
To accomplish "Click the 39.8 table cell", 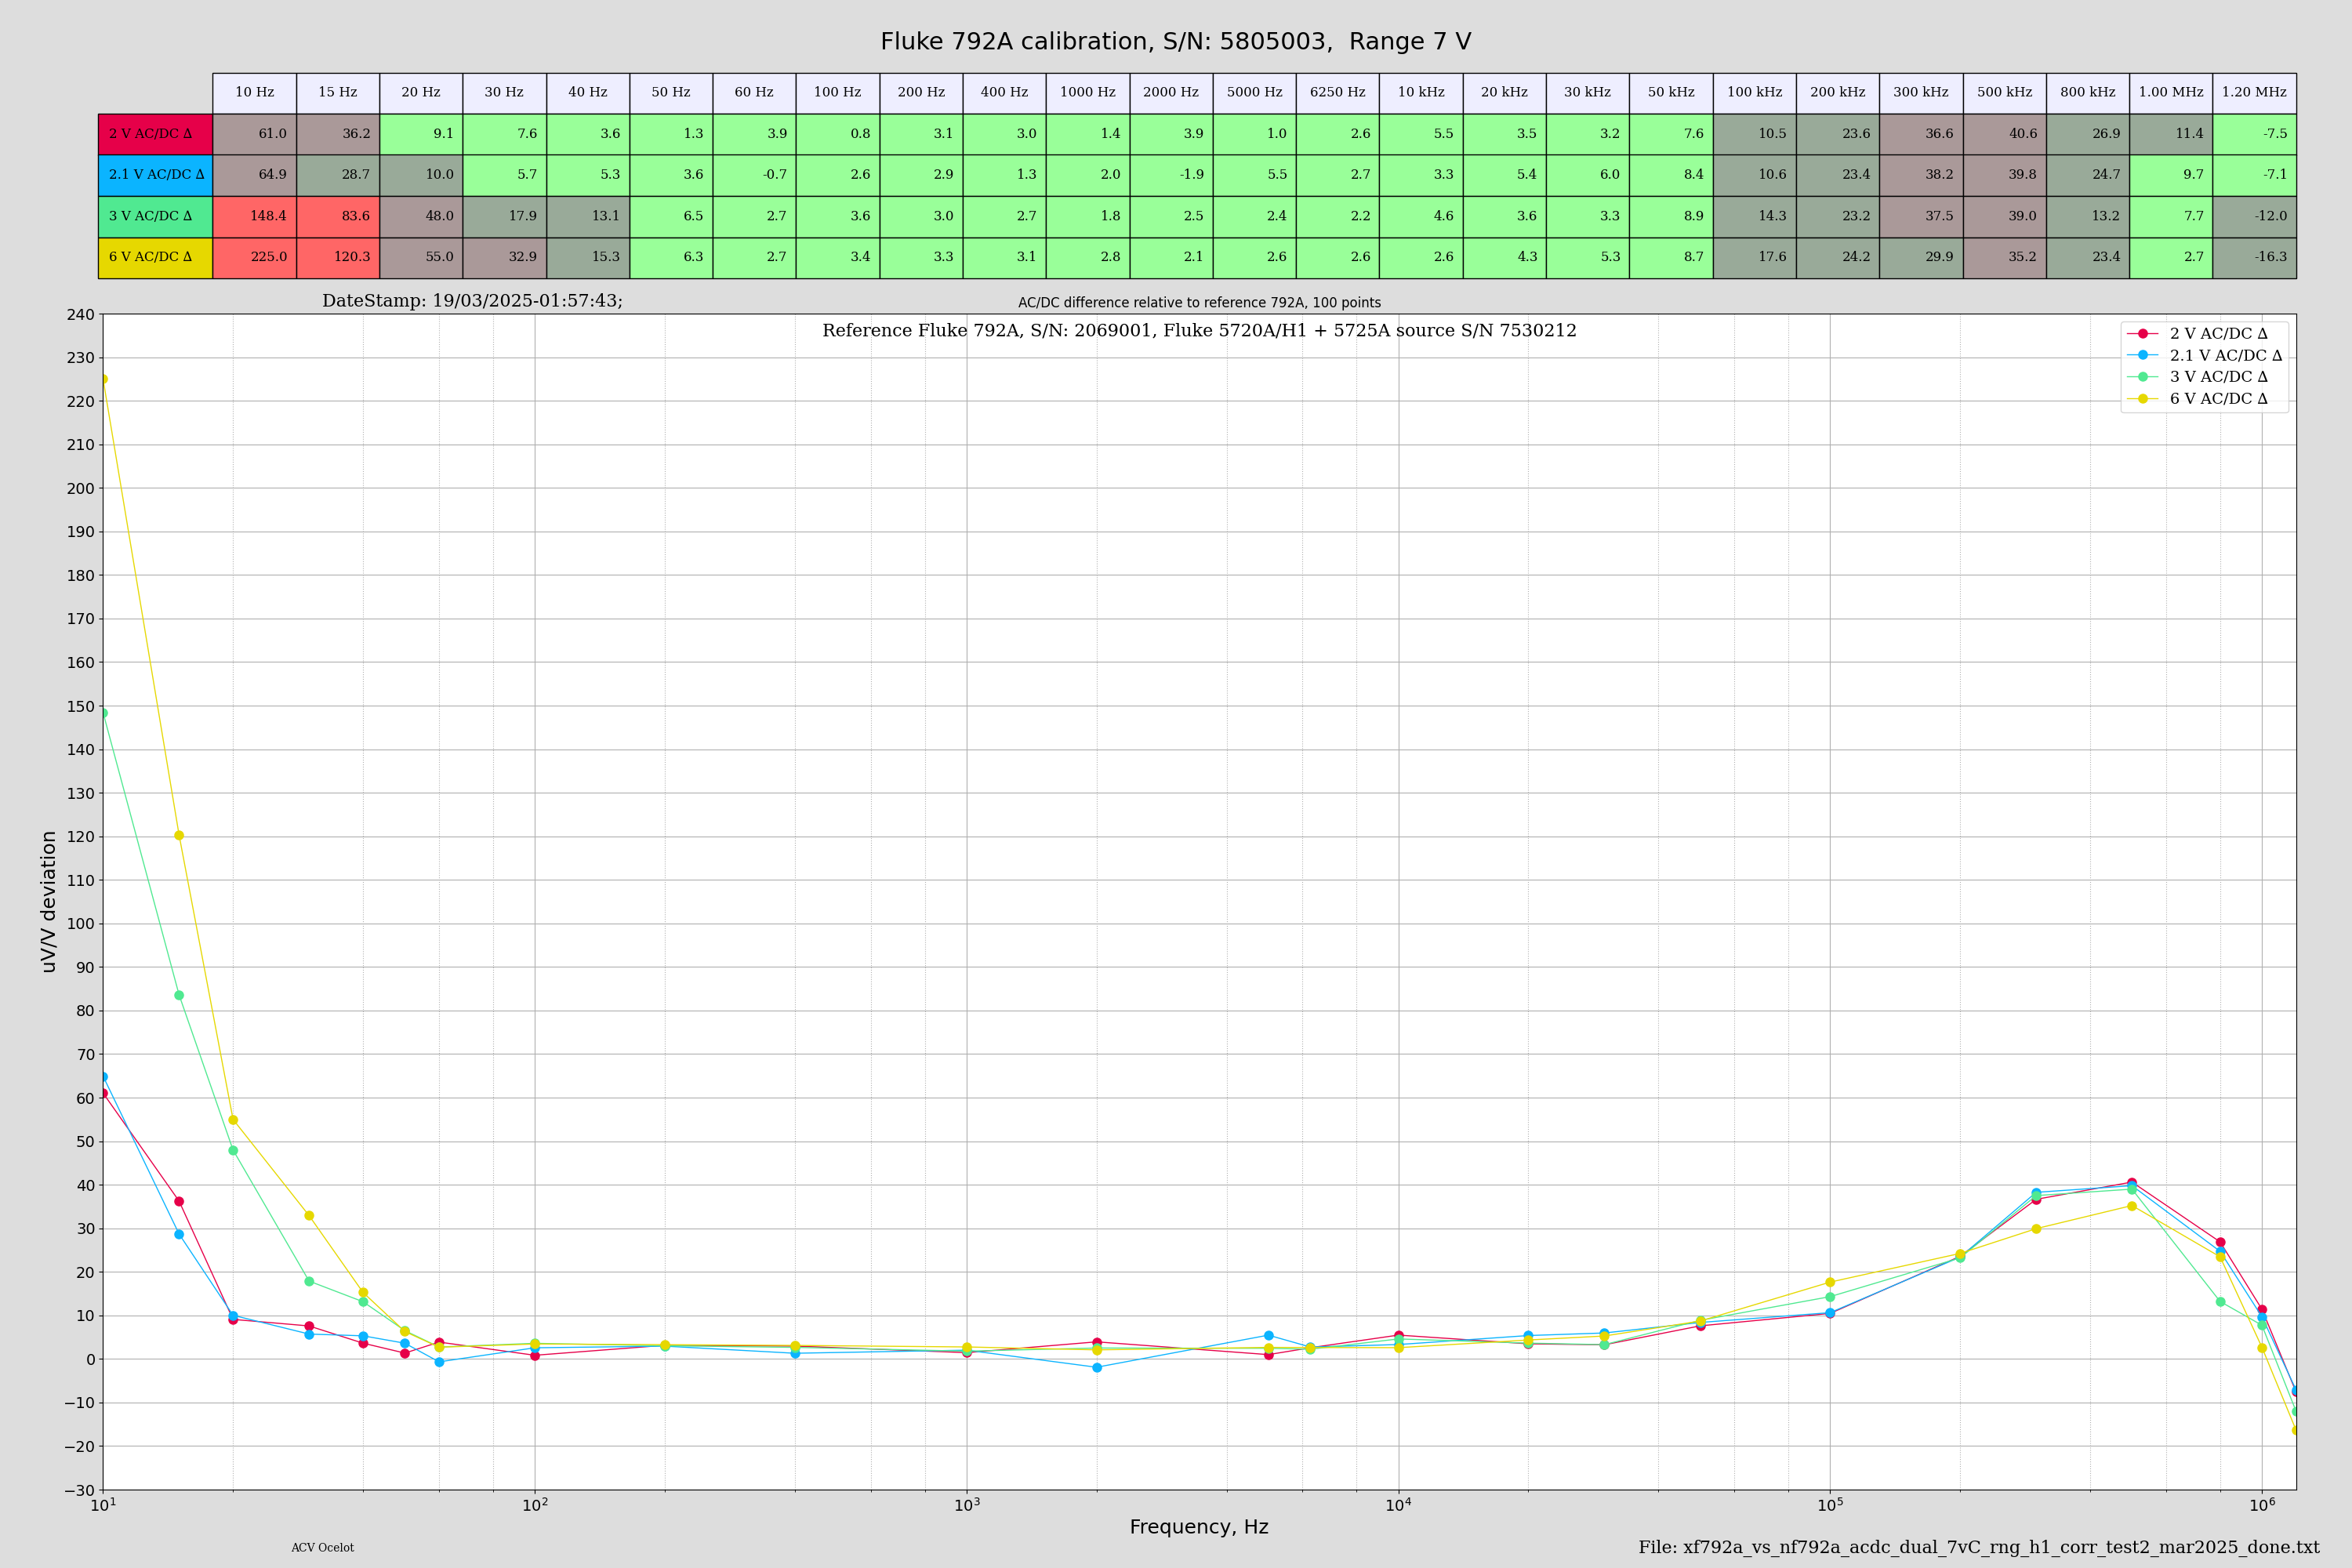I will [x=2005, y=175].
